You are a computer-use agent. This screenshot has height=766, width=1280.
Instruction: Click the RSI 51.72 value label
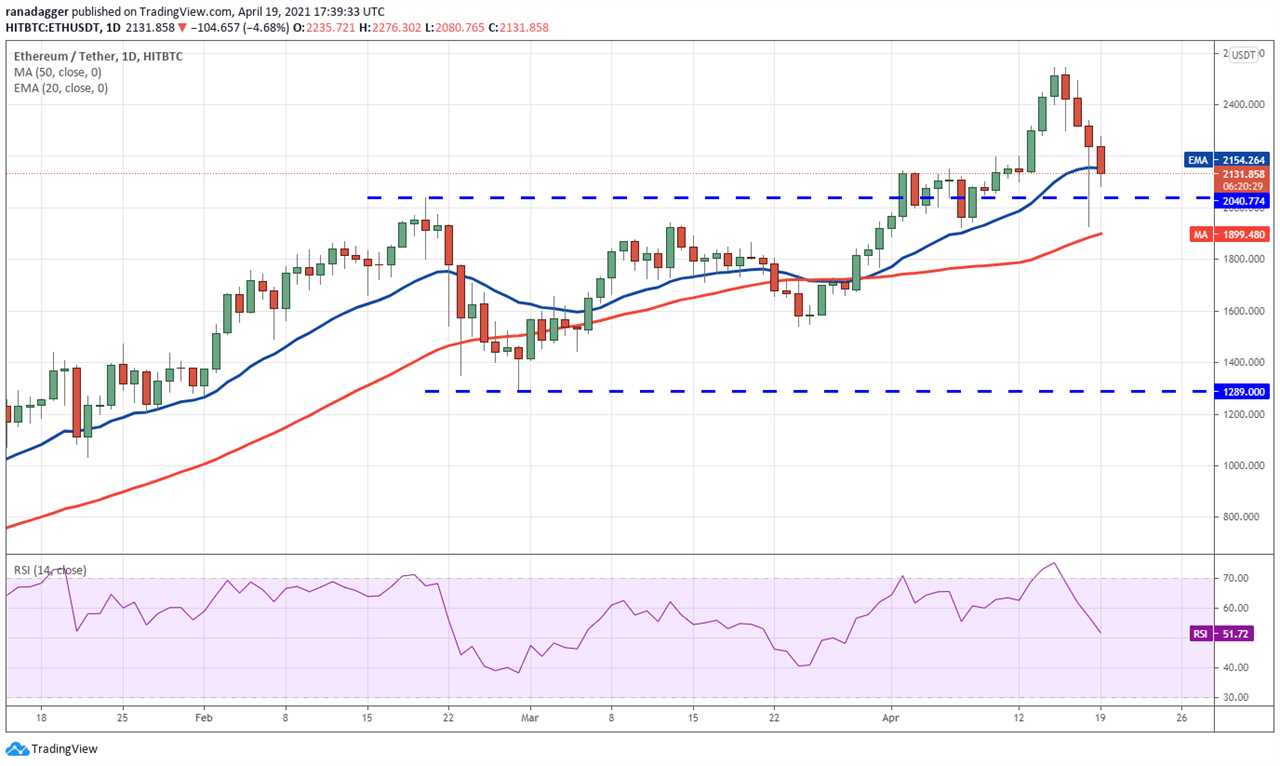pos(1220,634)
